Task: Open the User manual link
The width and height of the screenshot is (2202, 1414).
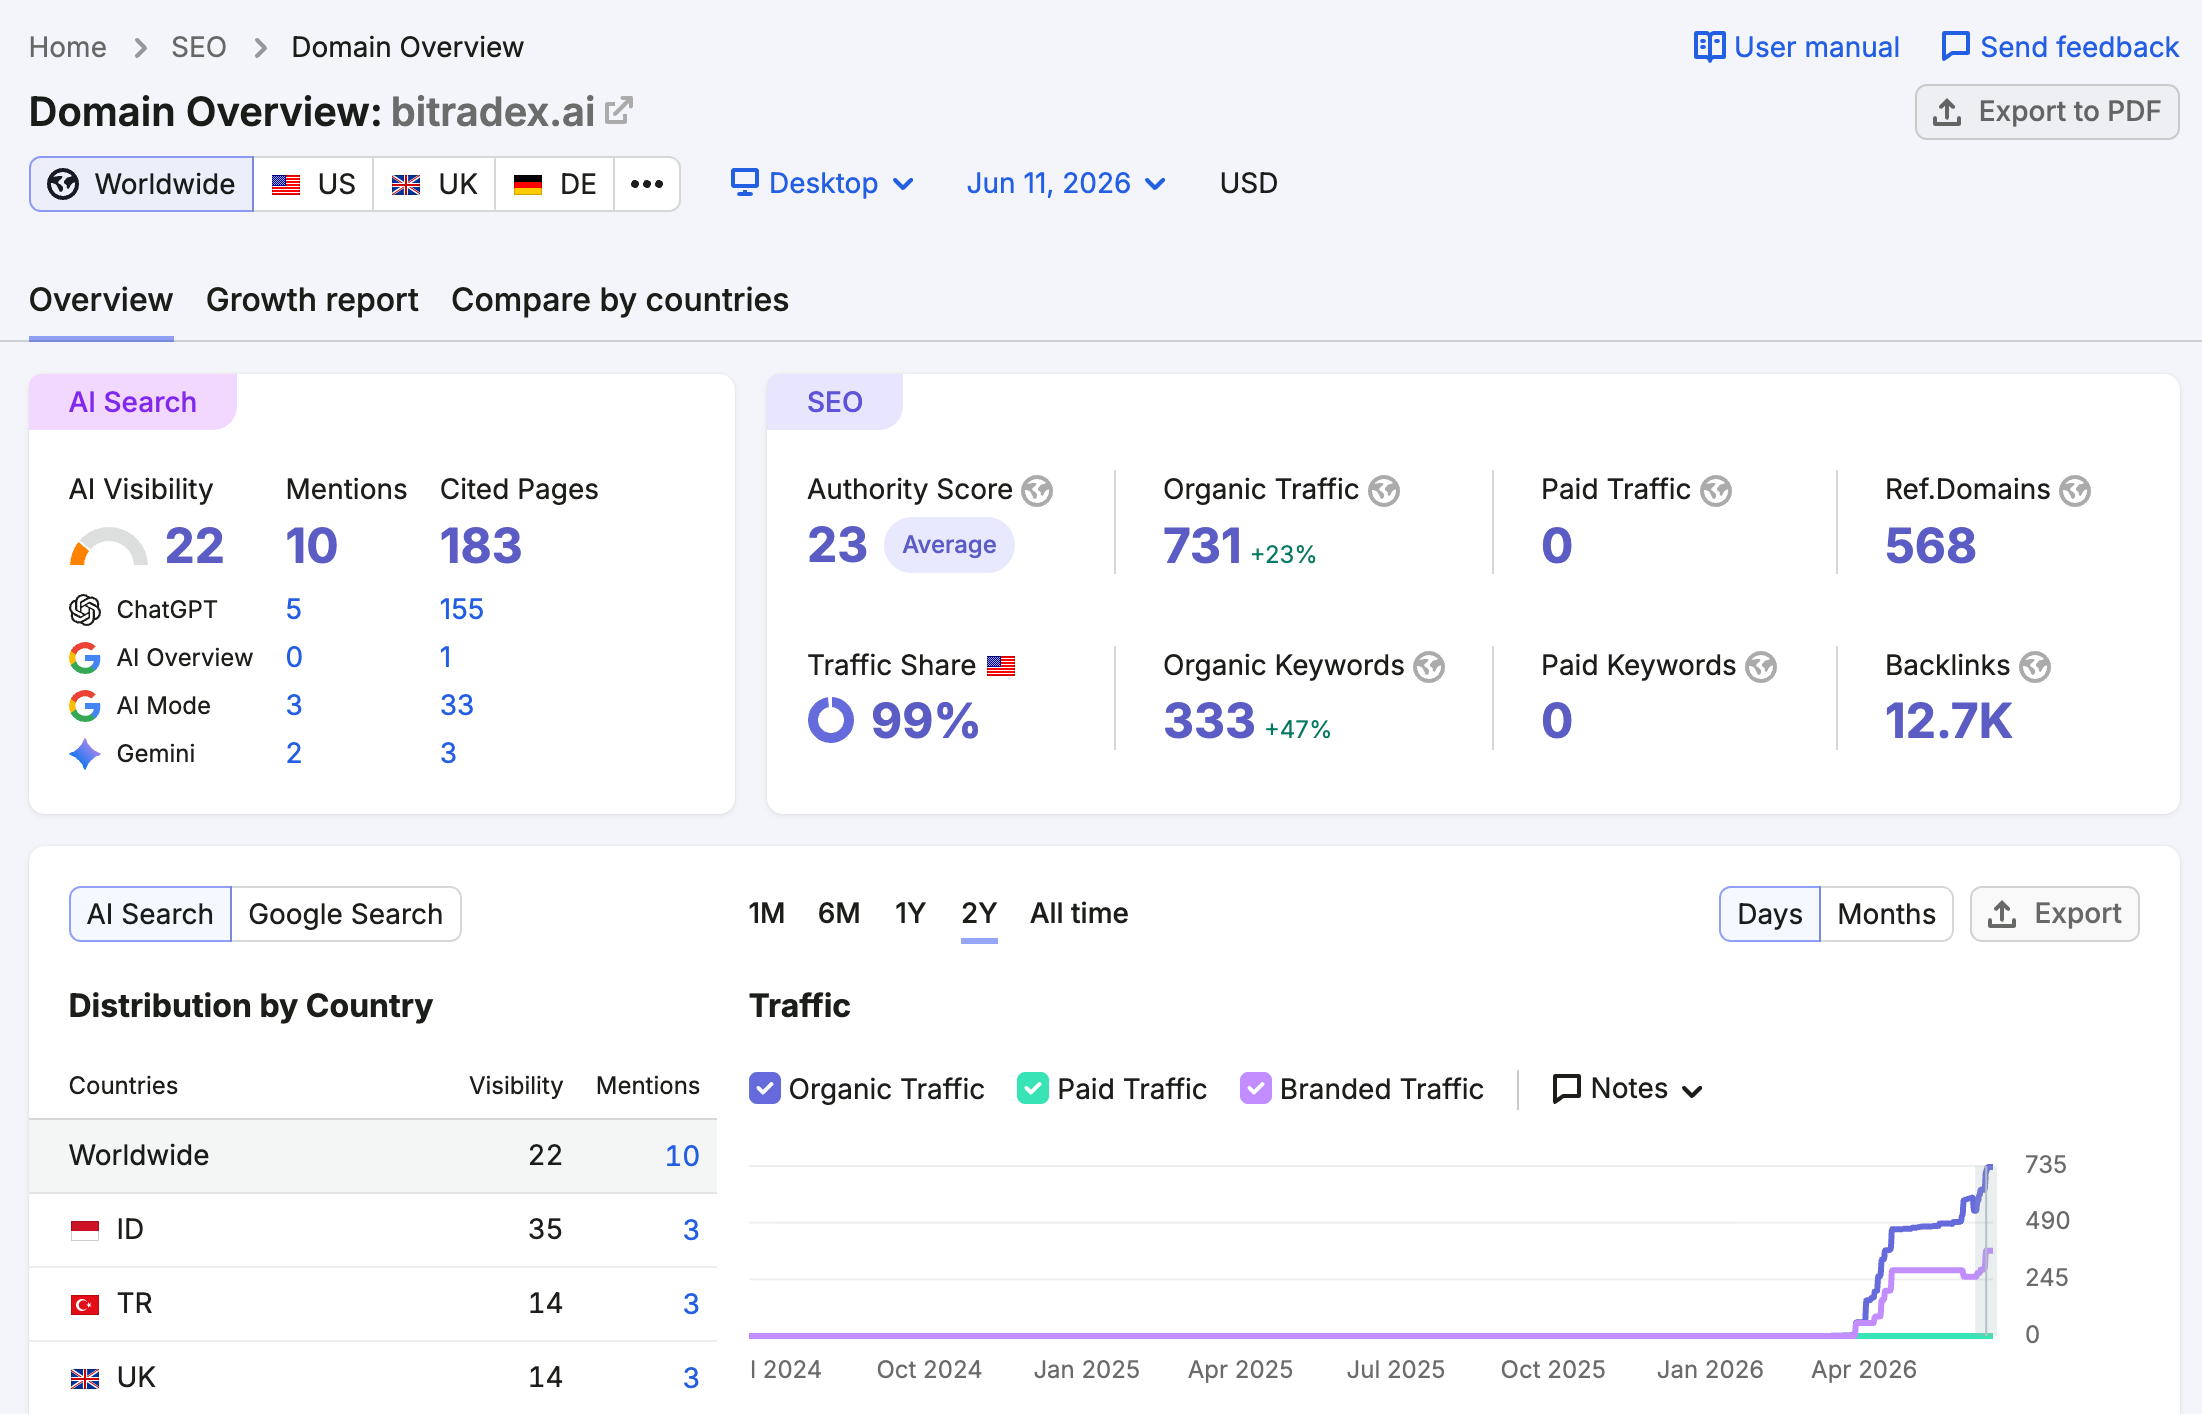Action: (x=1797, y=47)
